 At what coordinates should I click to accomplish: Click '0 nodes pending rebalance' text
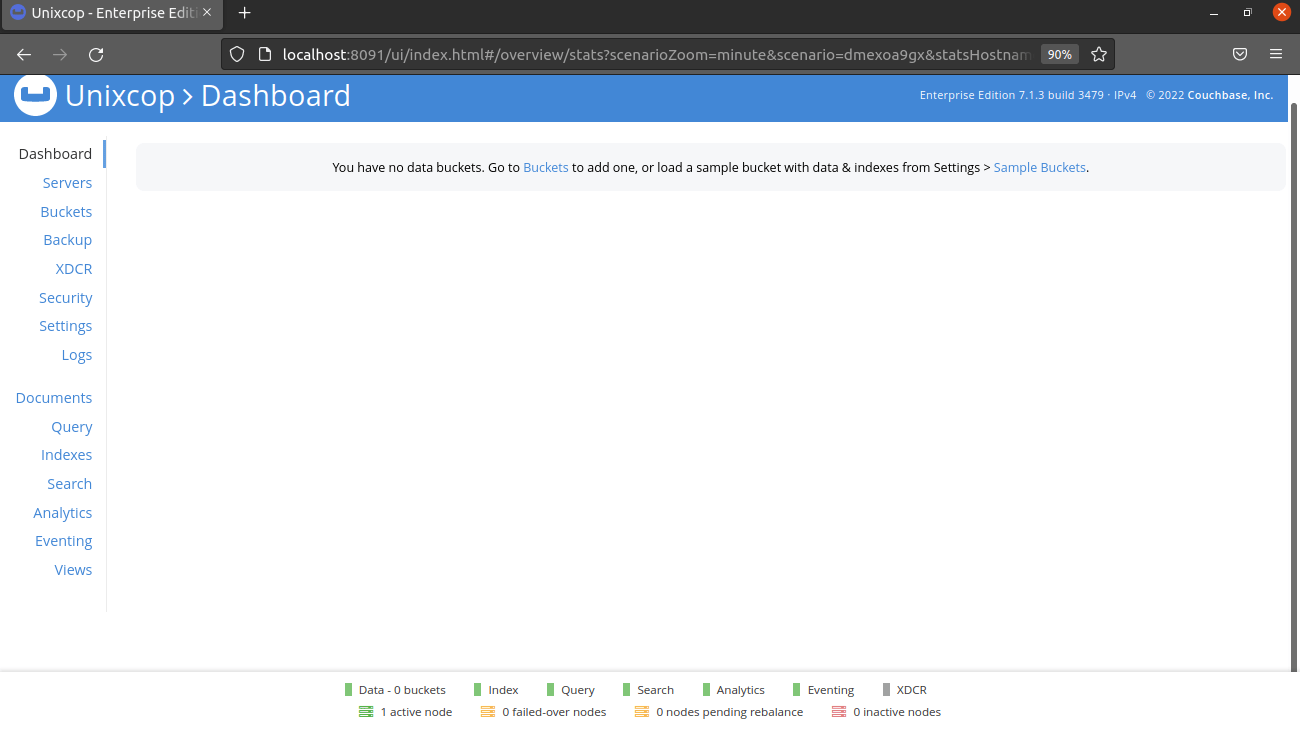730,712
